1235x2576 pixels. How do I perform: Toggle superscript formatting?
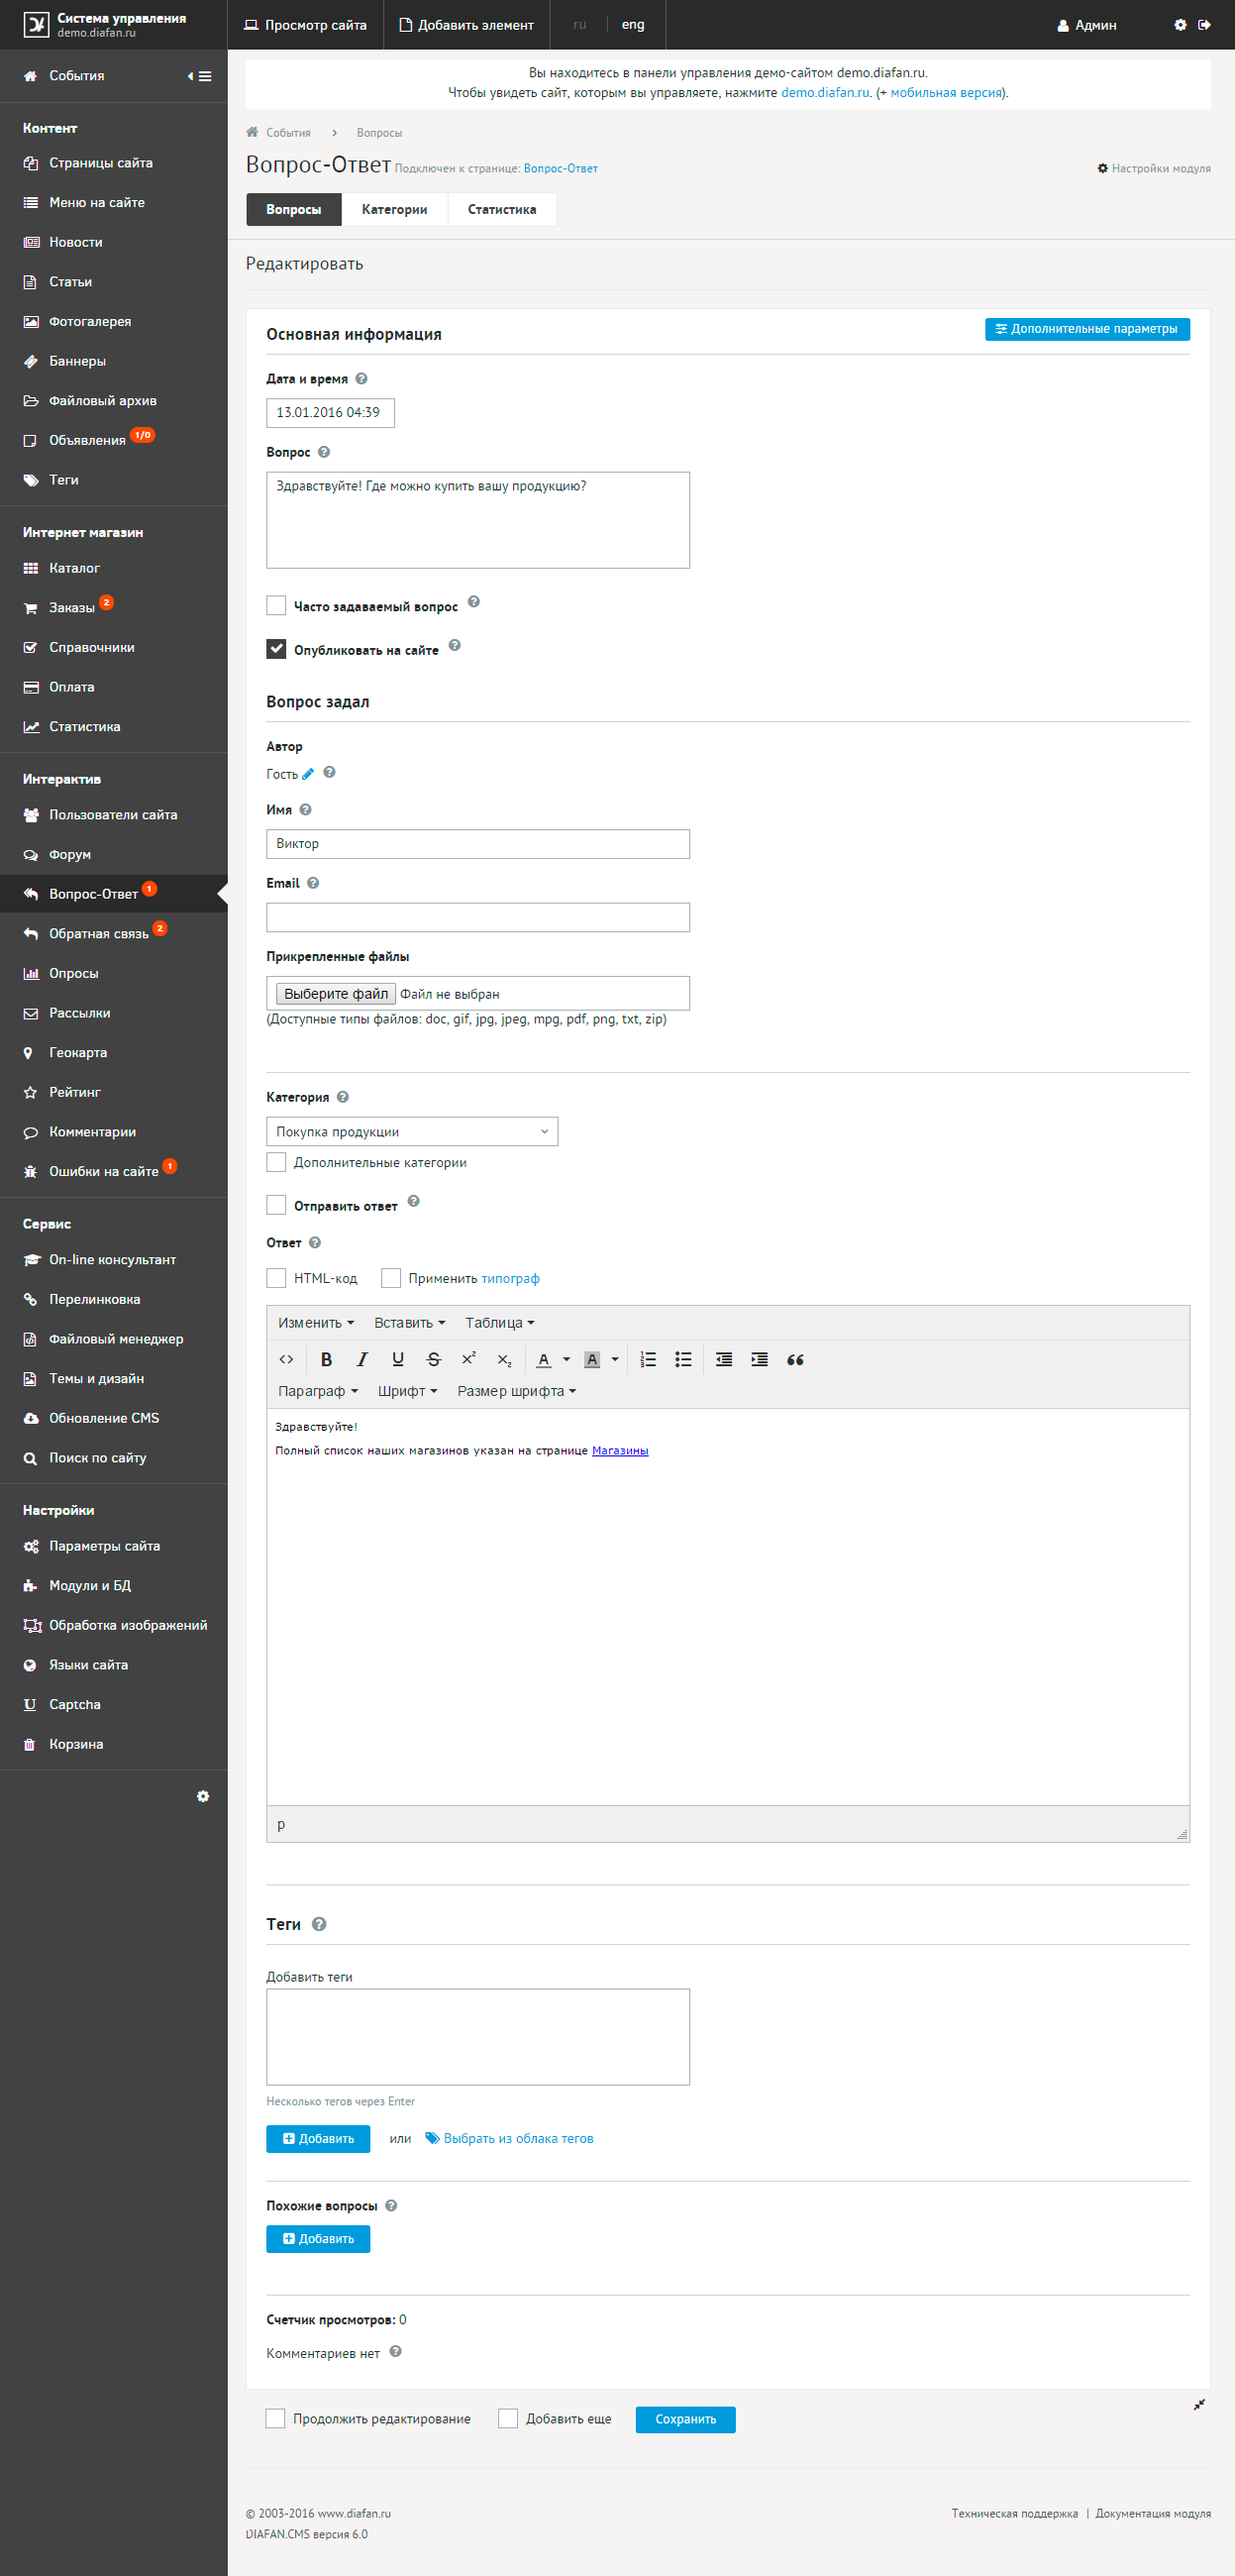(469, 1359)
